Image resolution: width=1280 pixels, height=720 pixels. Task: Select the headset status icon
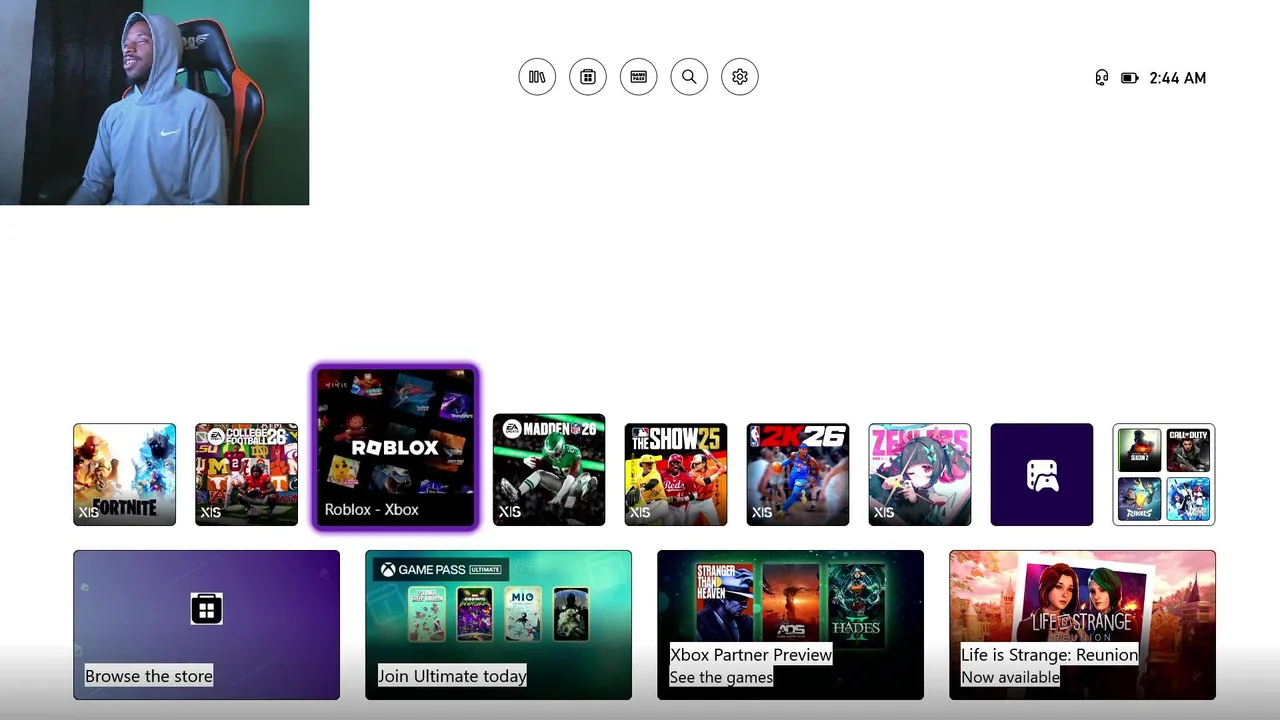tap(1102, 78)
